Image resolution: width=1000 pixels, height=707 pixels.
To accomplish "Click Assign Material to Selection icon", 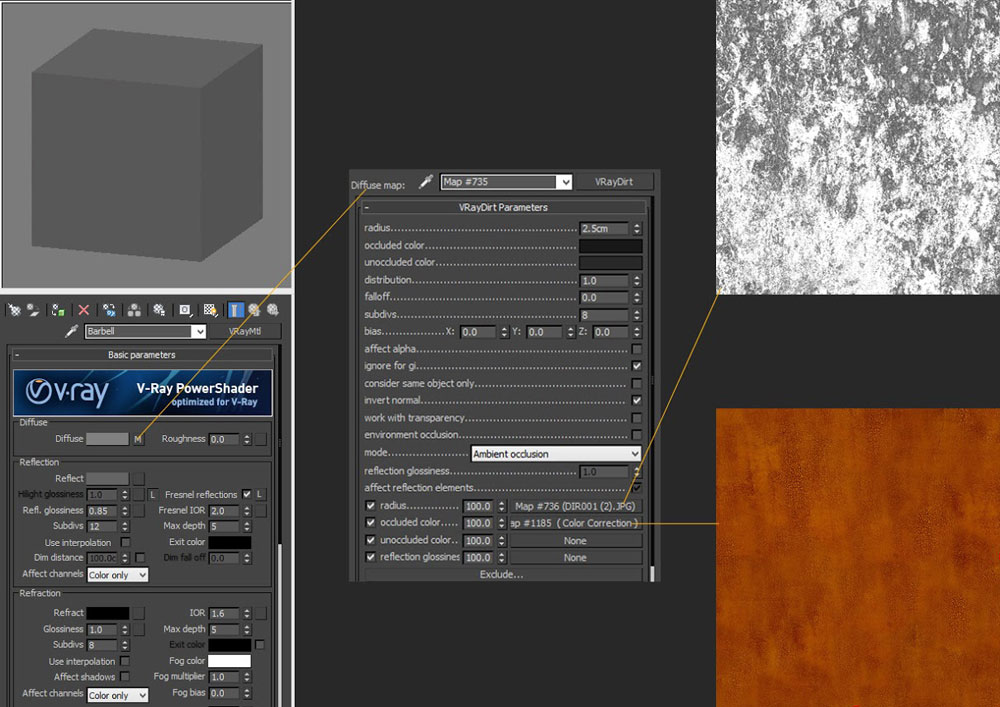I will pyautogui.click(x=59, y=311).
